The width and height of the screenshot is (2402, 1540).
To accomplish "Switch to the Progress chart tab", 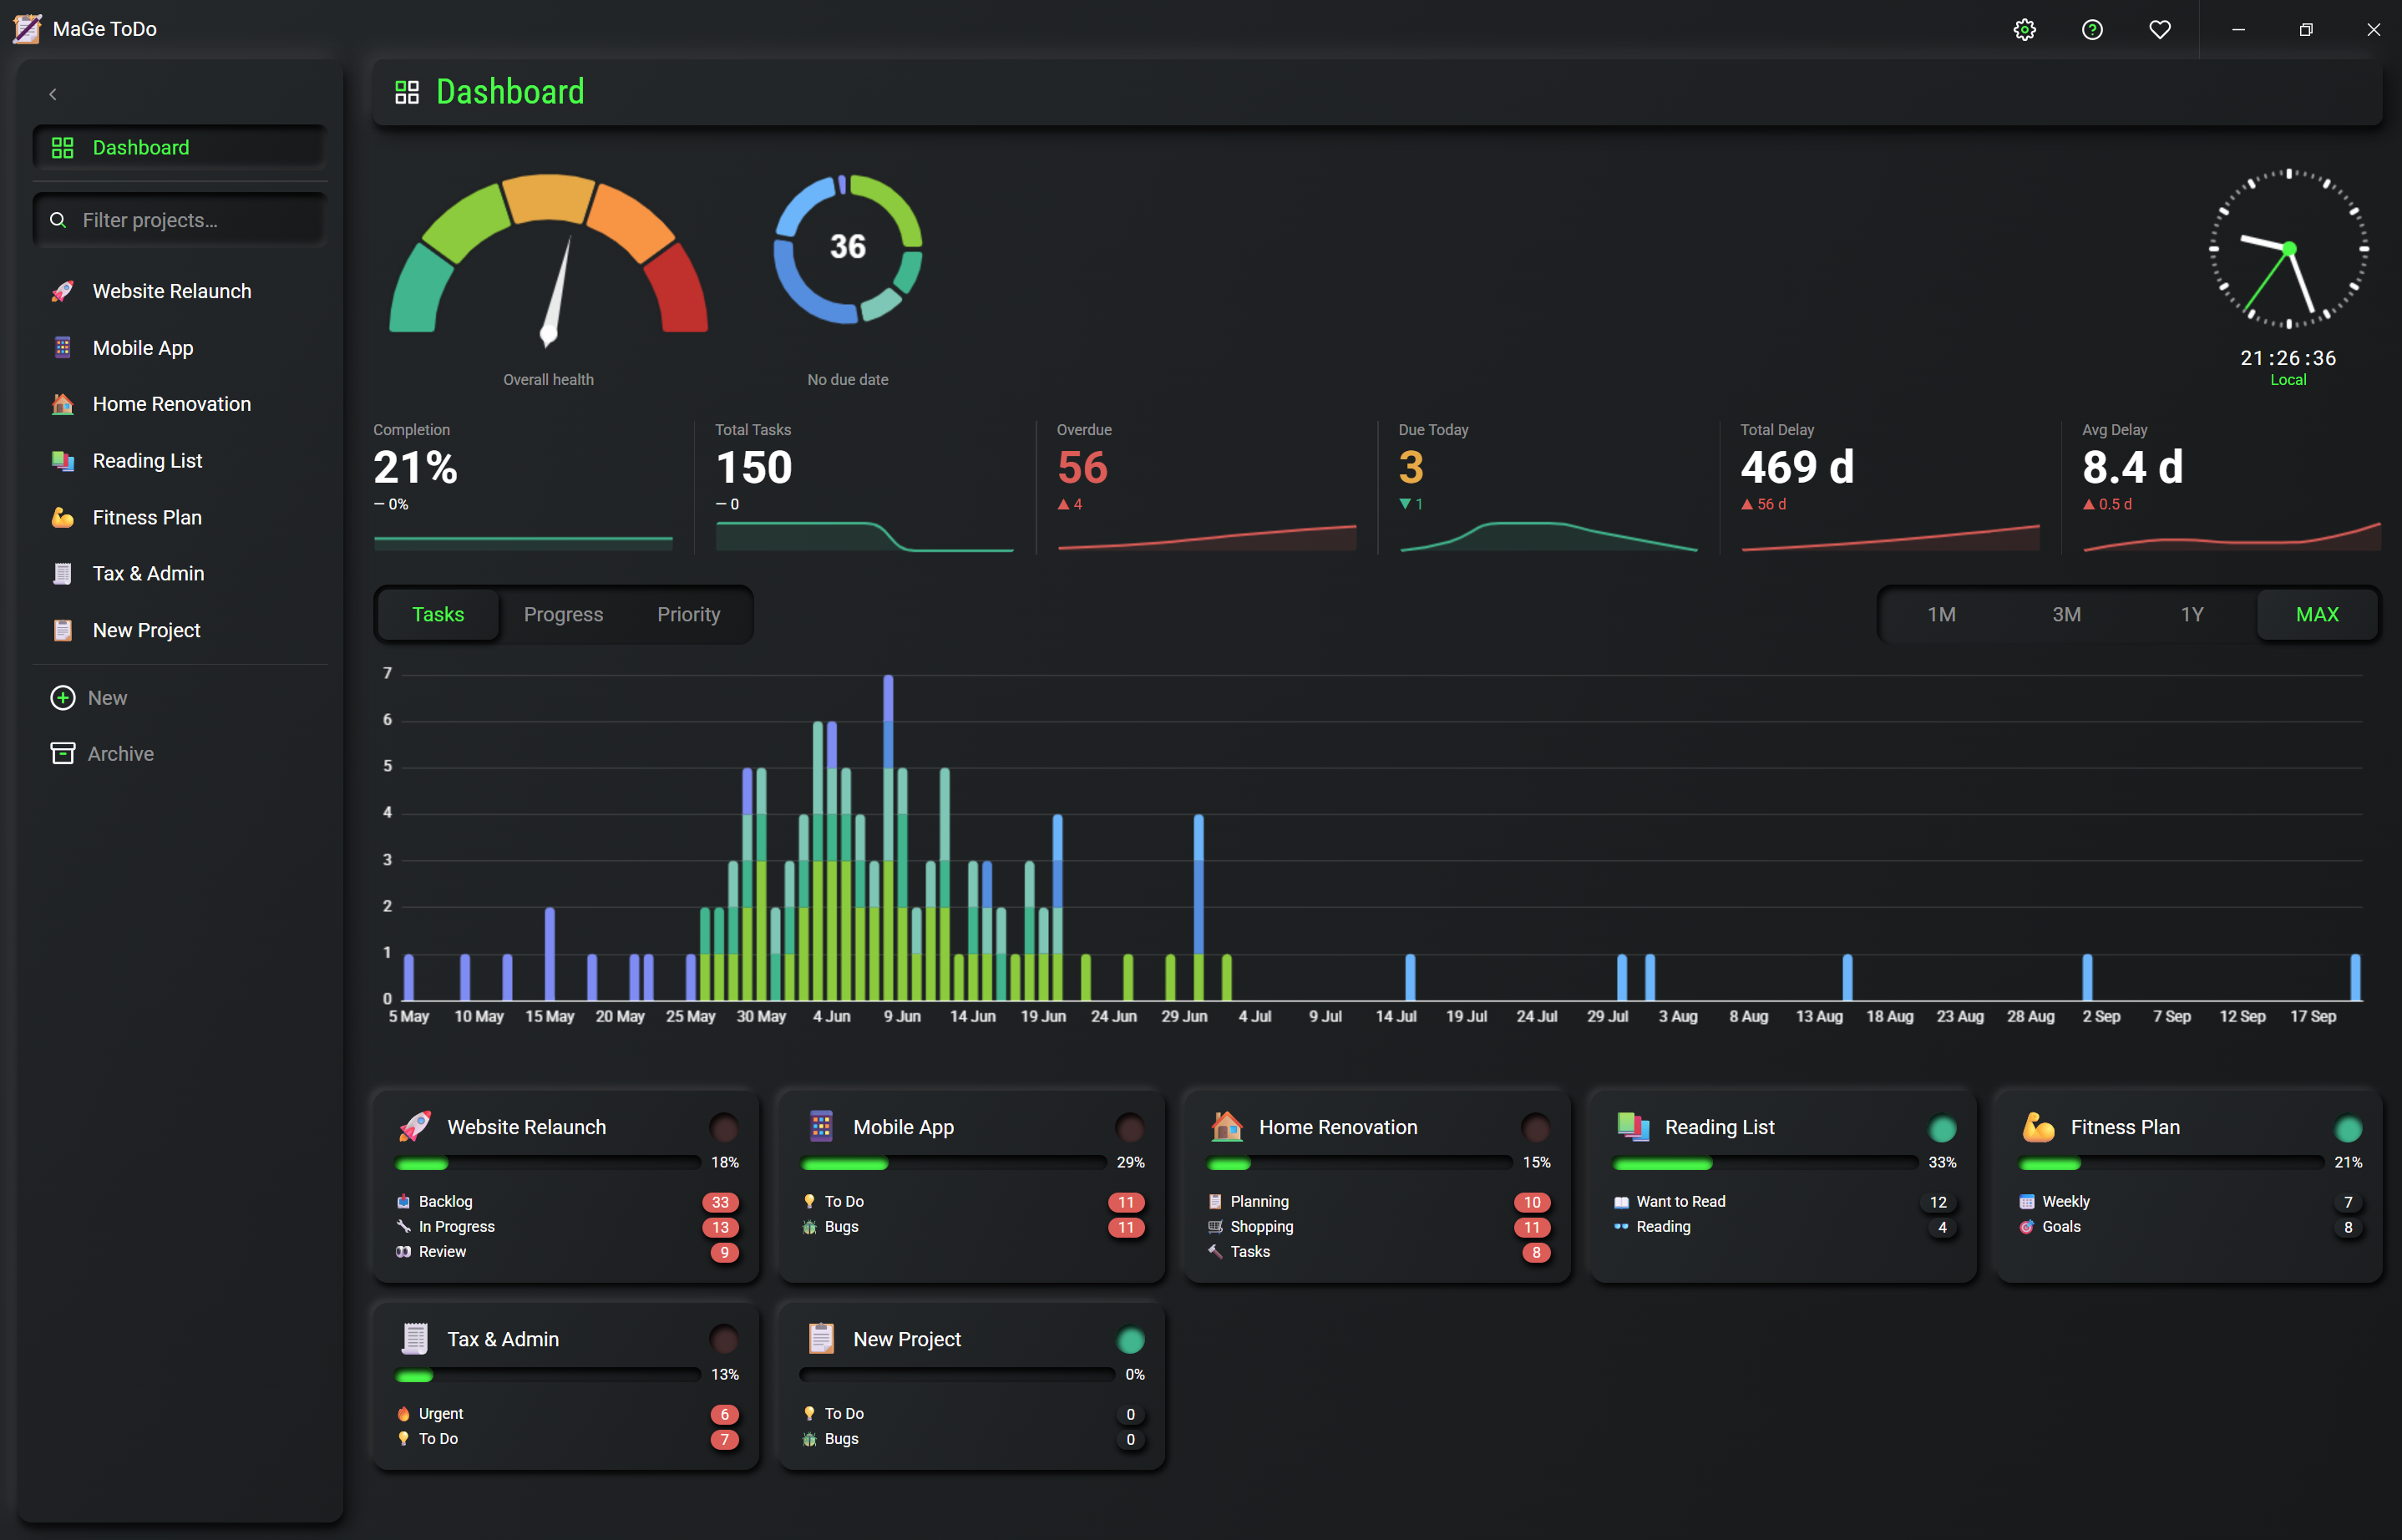I will click(563, 614).
